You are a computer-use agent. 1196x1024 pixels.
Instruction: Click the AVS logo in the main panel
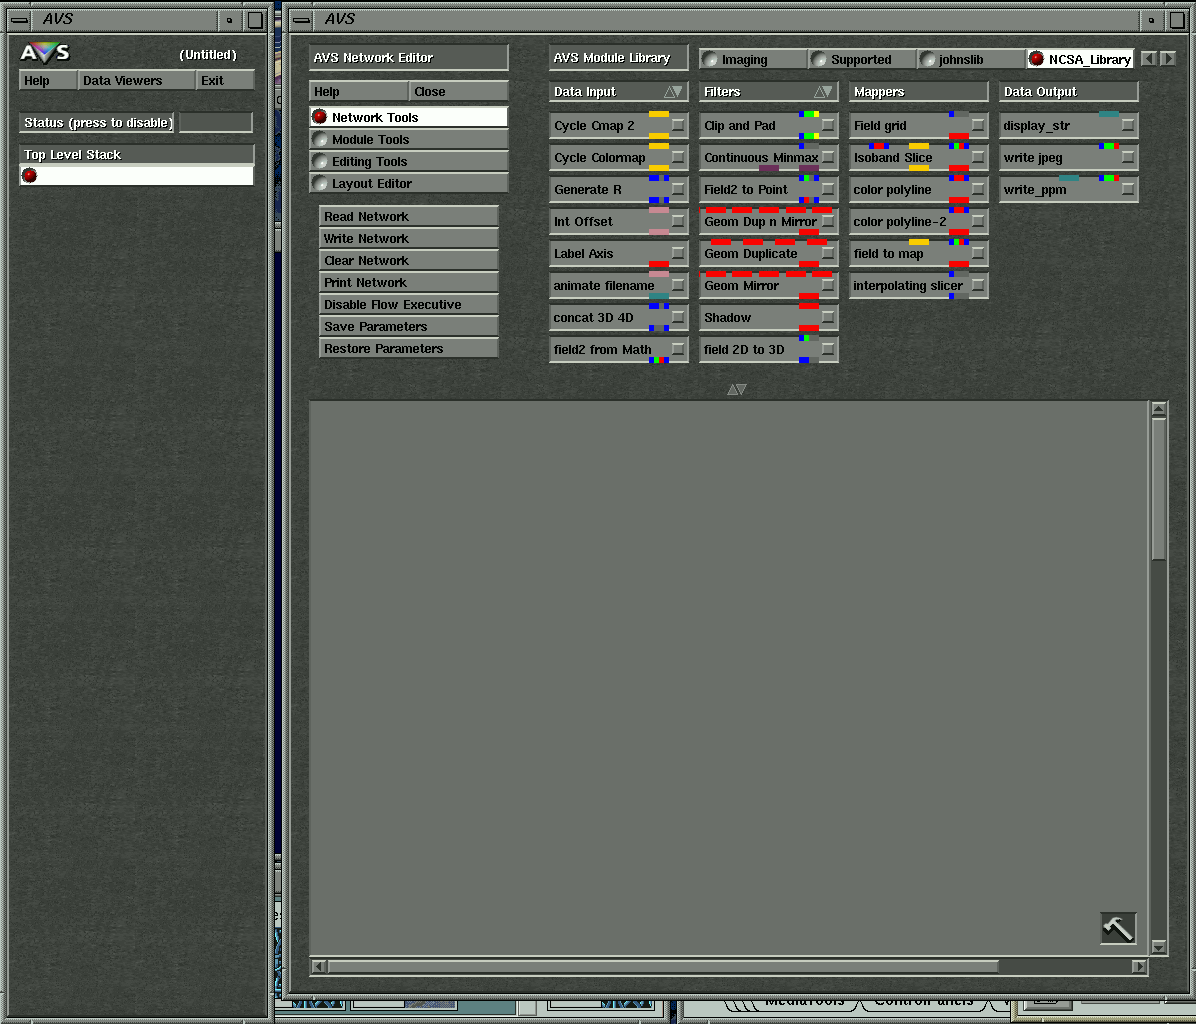[x=45, y=53]
